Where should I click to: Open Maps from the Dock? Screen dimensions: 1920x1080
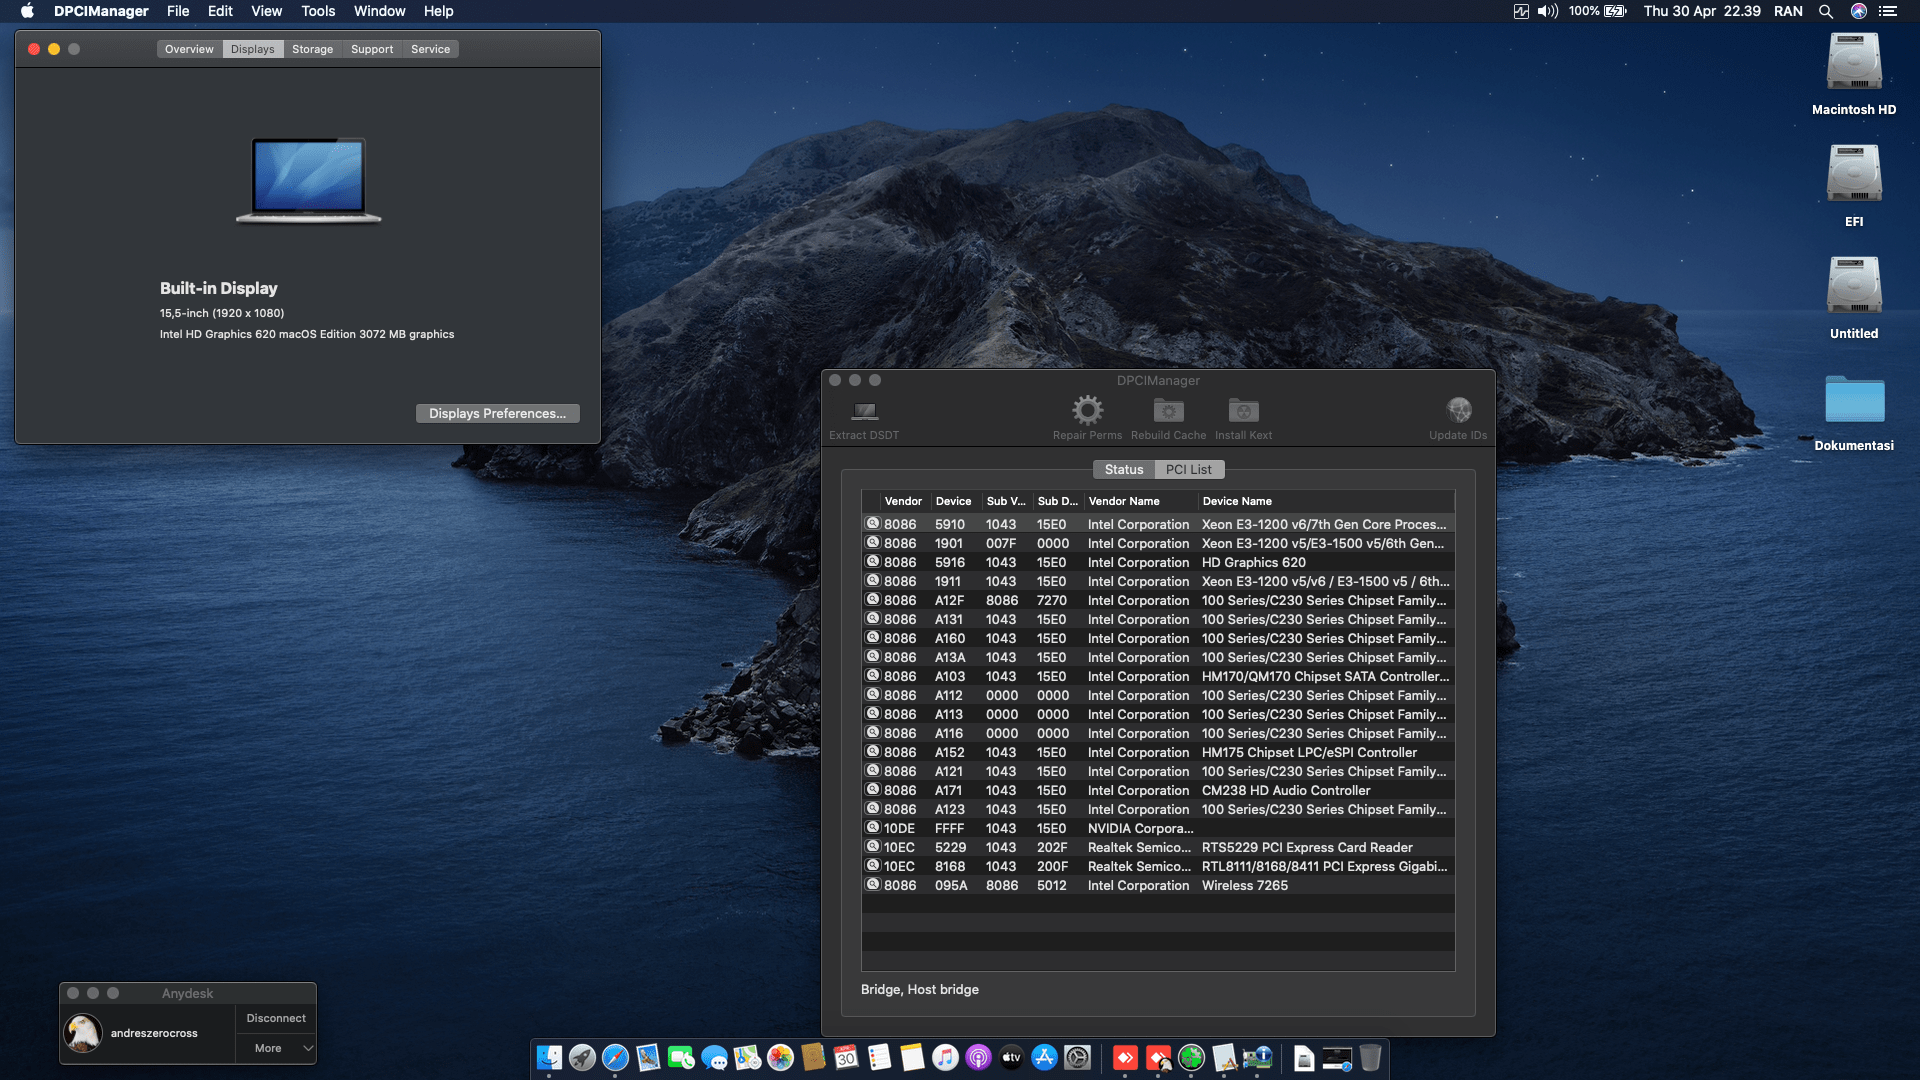tap(747, 1057)
